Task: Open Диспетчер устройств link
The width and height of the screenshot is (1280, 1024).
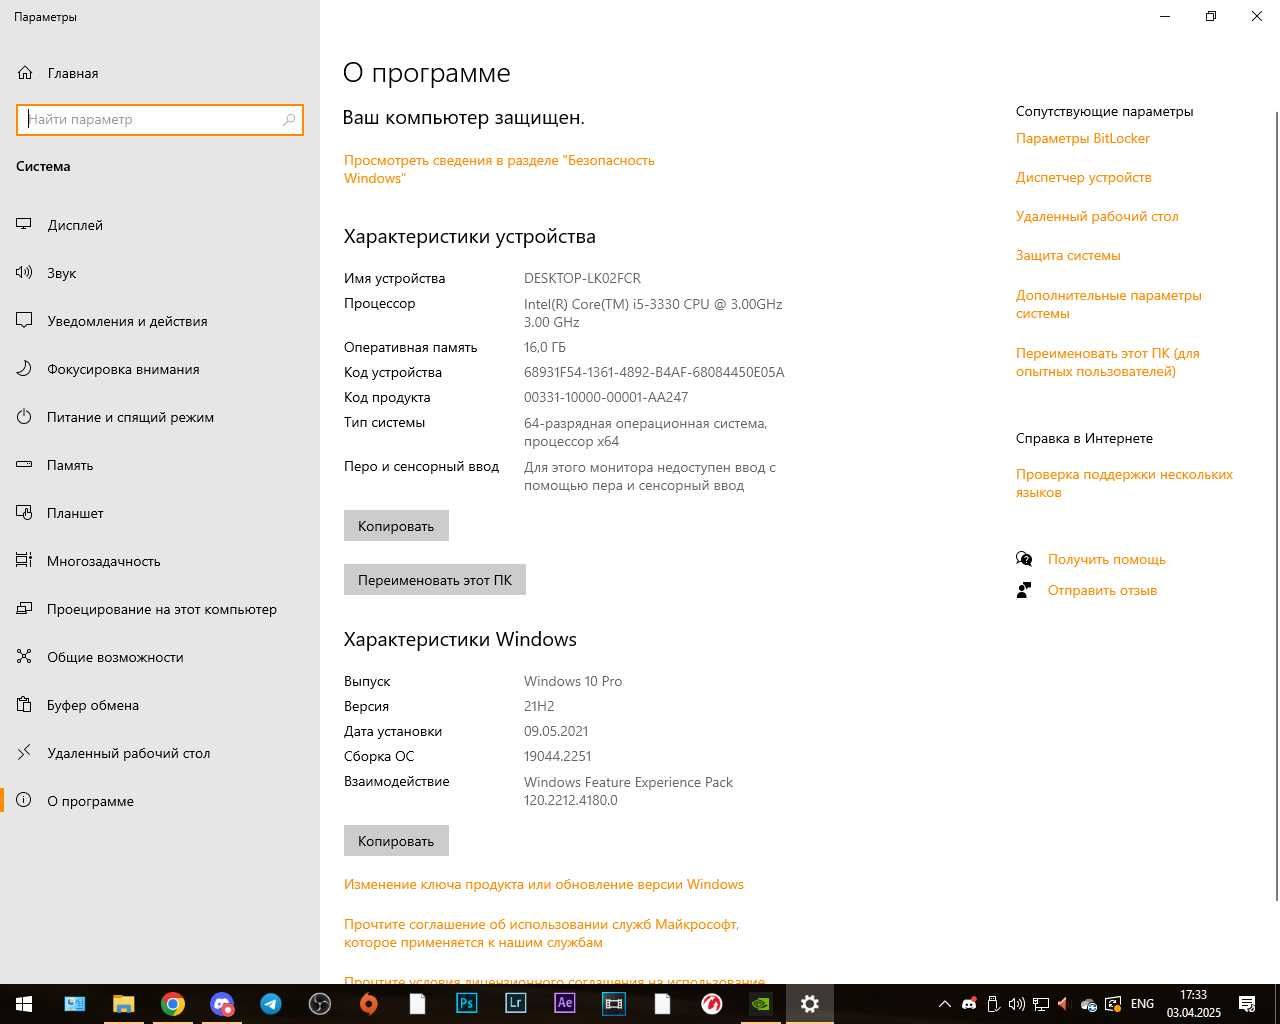Action: (1084, 177)
